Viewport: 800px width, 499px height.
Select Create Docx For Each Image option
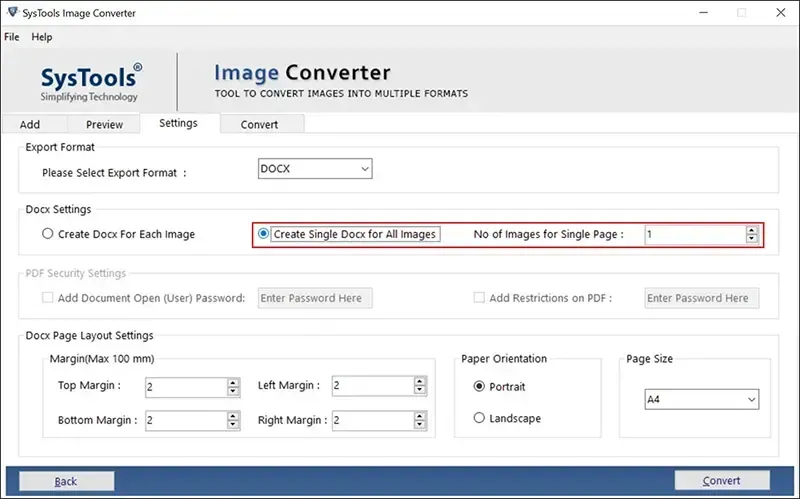48,234
